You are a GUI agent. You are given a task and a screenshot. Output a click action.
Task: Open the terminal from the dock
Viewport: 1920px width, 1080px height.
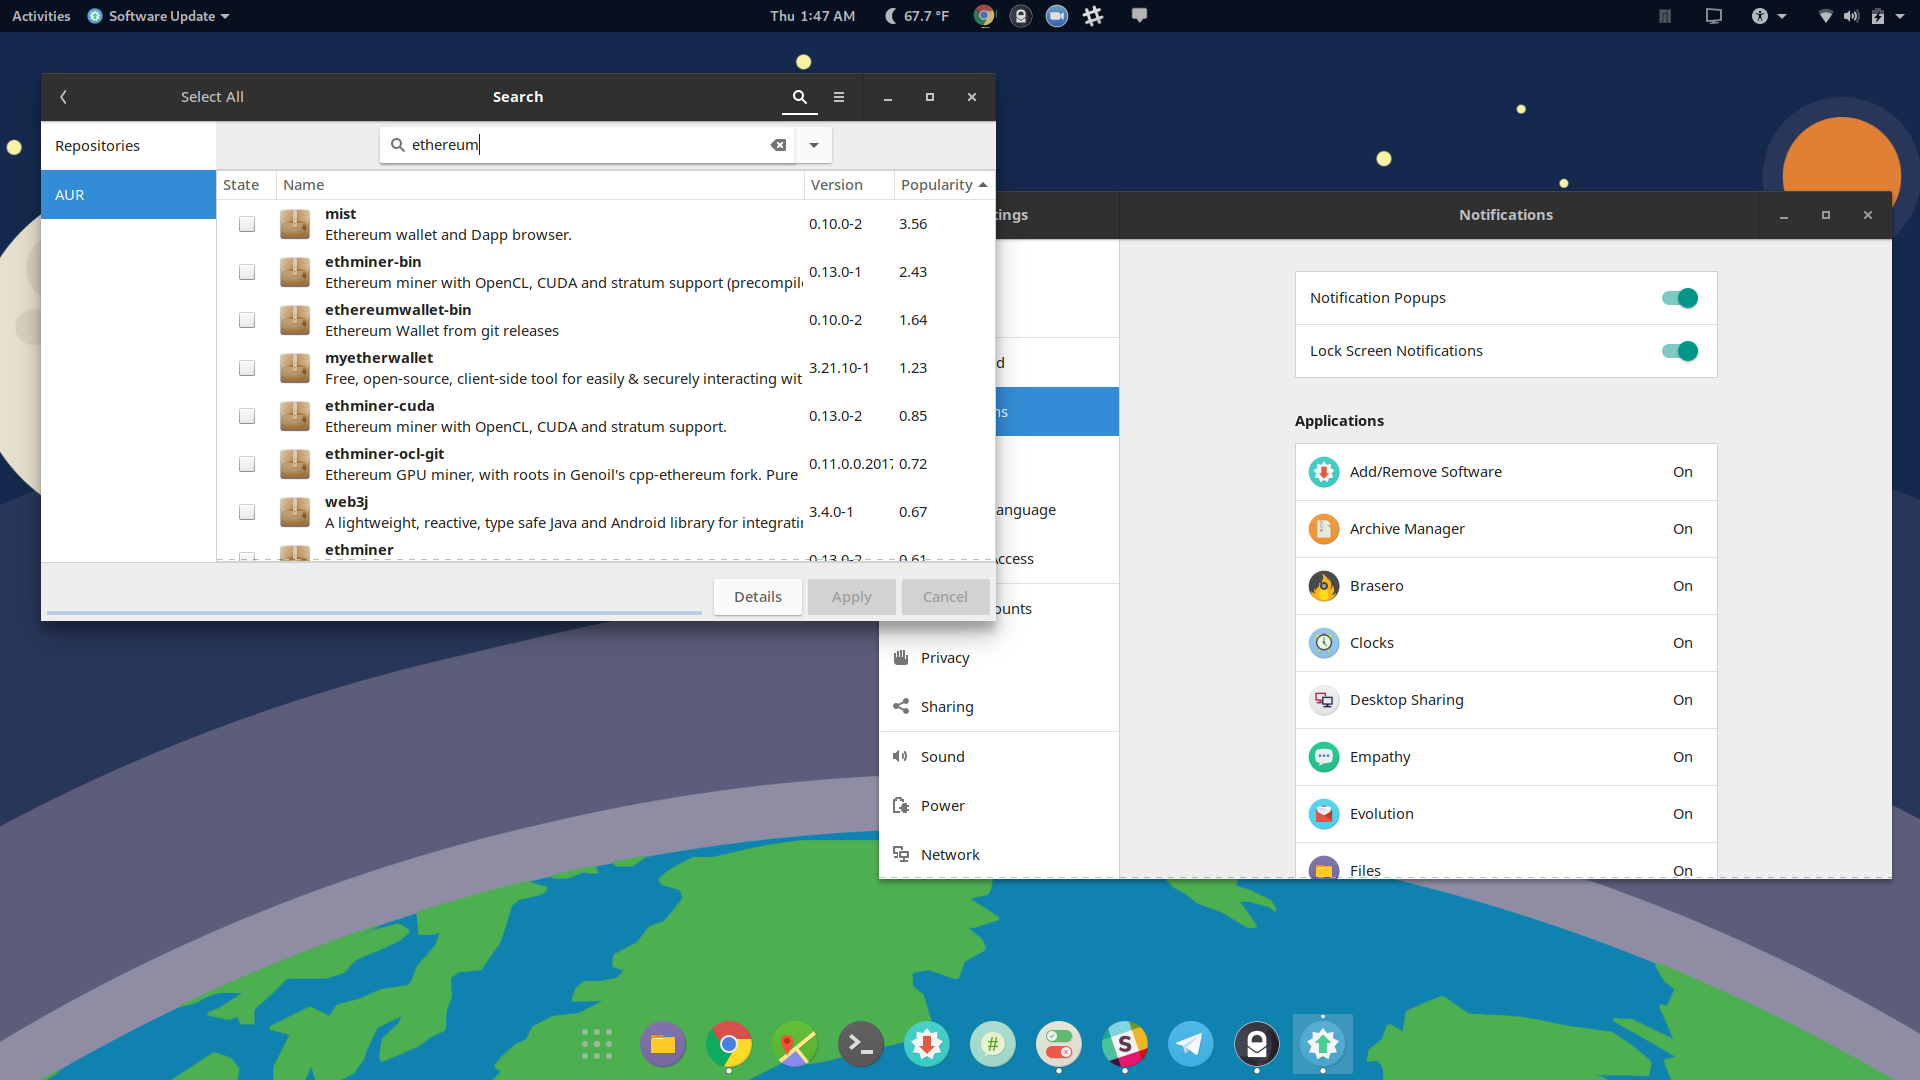tap(861, 1044)
